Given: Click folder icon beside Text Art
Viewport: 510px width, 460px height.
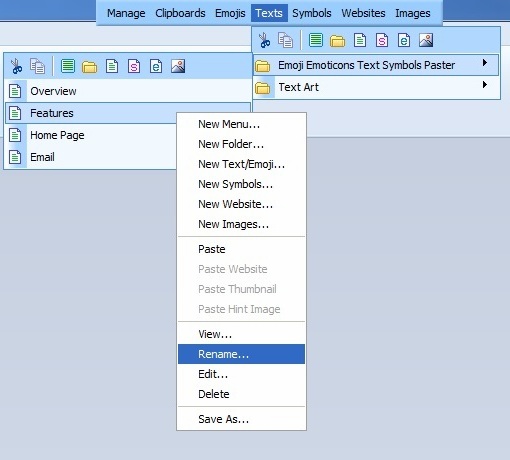Looking at the screenshot, I should [263, 88].
